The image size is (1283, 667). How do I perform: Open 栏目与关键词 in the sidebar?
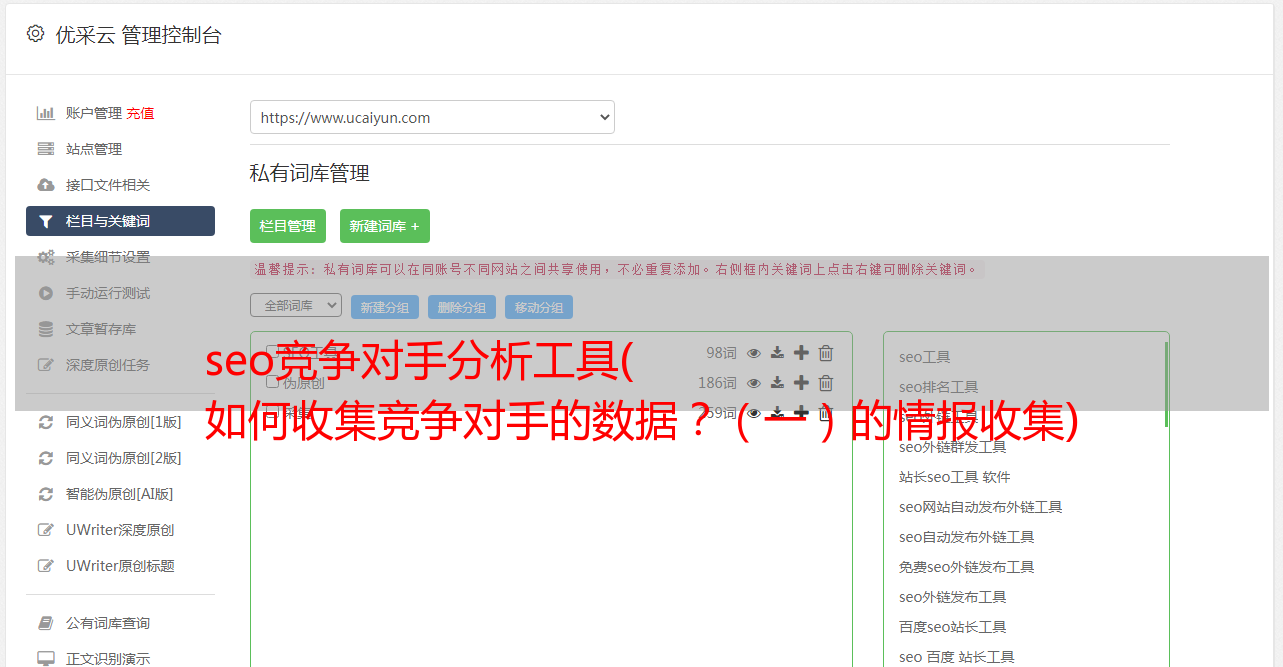(120, 221)
